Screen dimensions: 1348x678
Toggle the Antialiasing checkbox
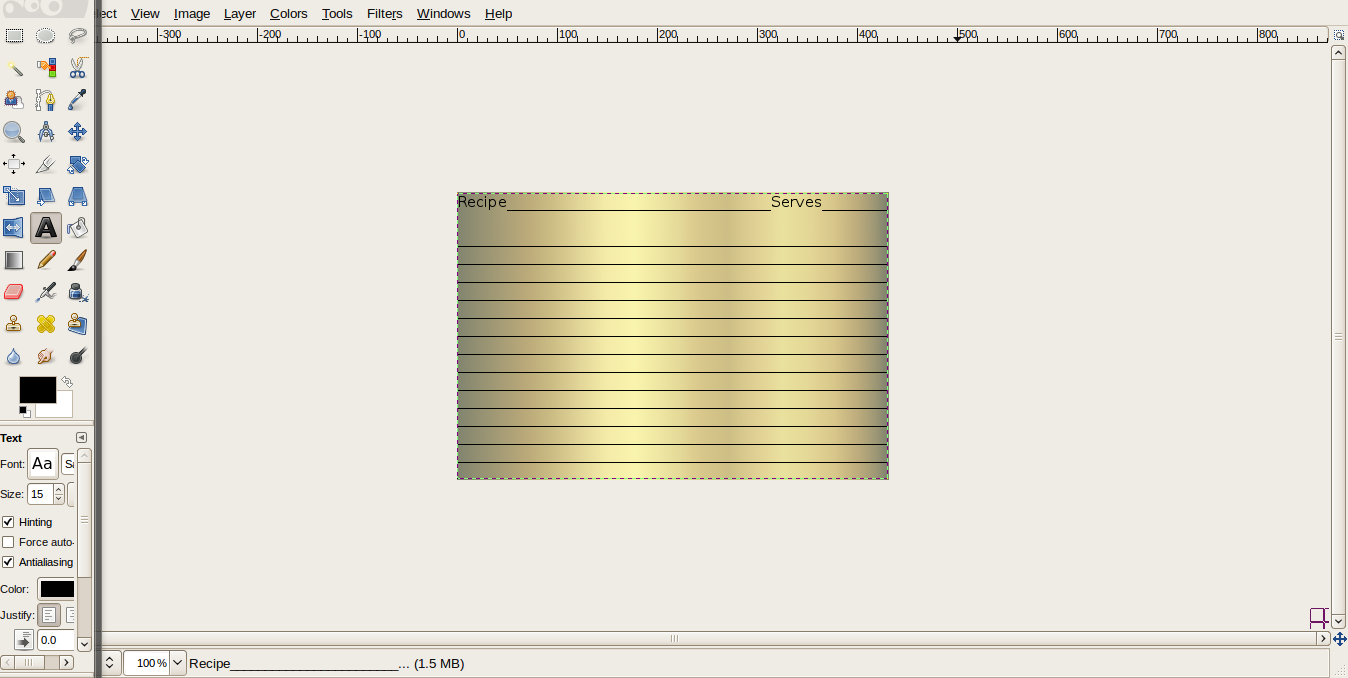pos(8,562)
